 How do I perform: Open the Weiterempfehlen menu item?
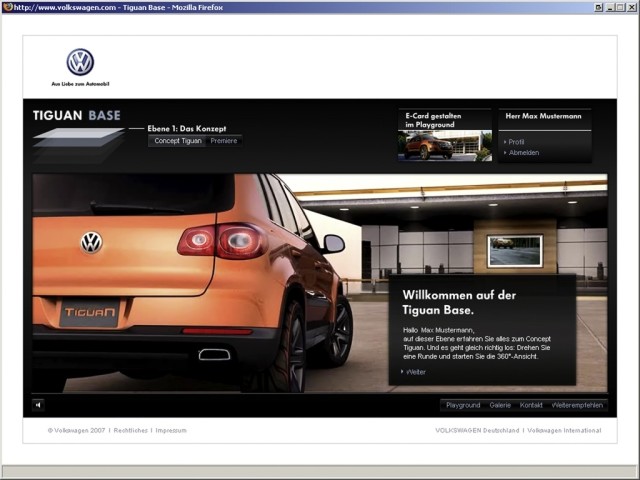click(577, 405)
